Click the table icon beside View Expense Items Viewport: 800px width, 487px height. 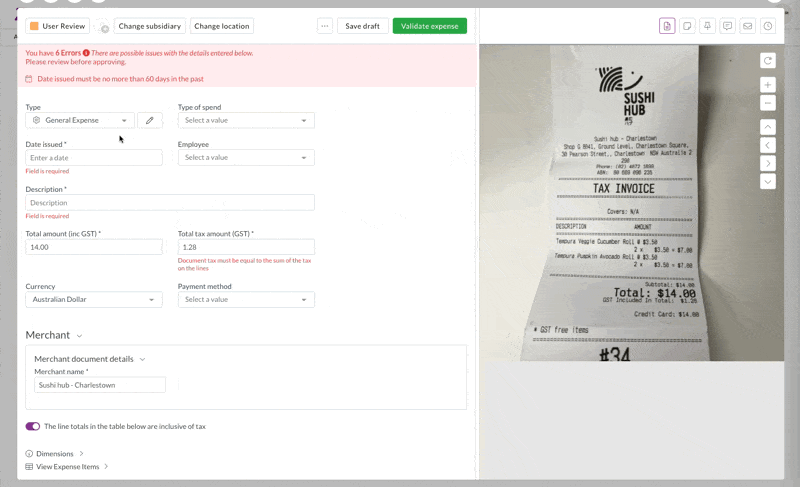[x=29, y=467]
